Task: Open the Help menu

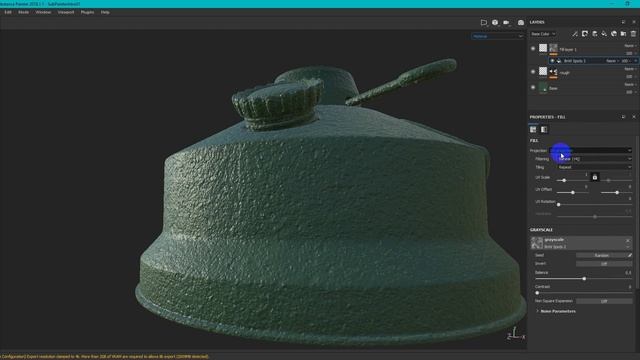Action: [x=105, y=12]
